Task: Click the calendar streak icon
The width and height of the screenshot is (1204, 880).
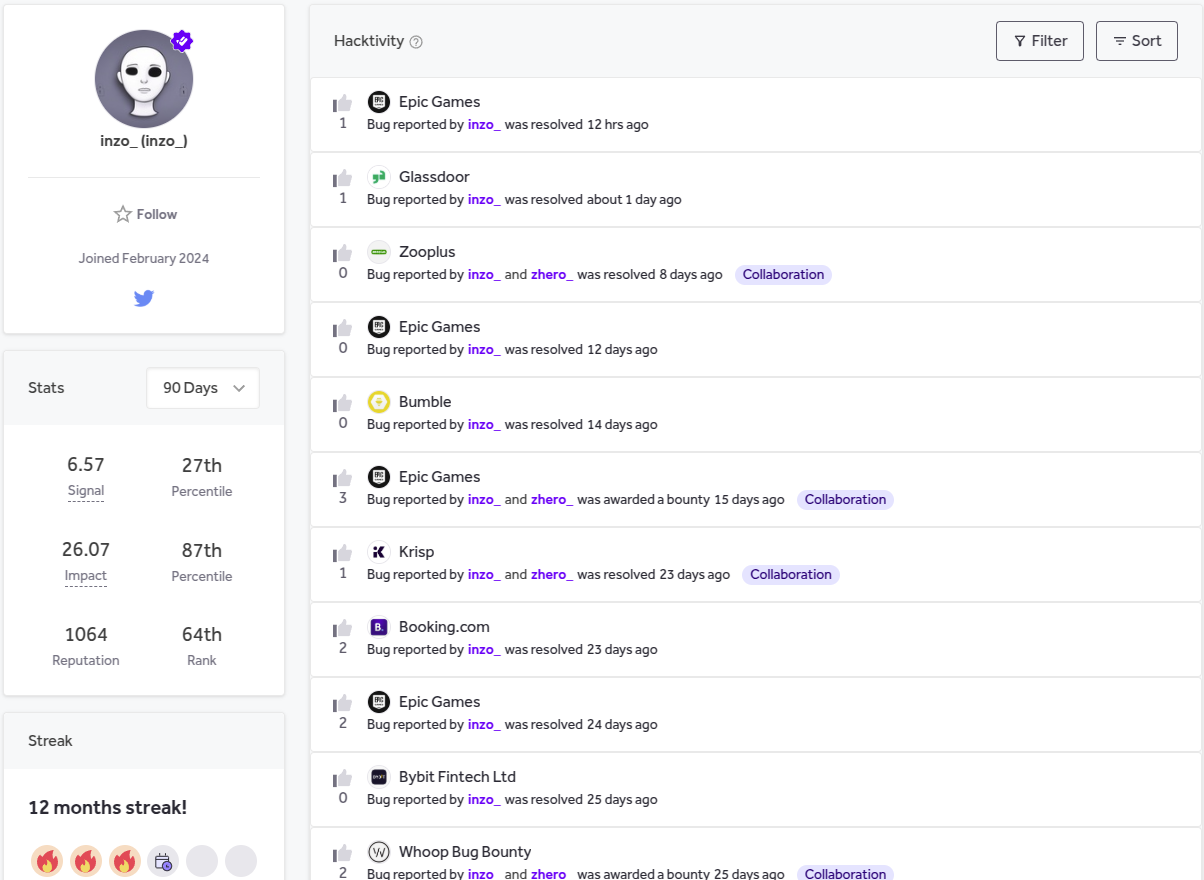Action: pos(163,860)
